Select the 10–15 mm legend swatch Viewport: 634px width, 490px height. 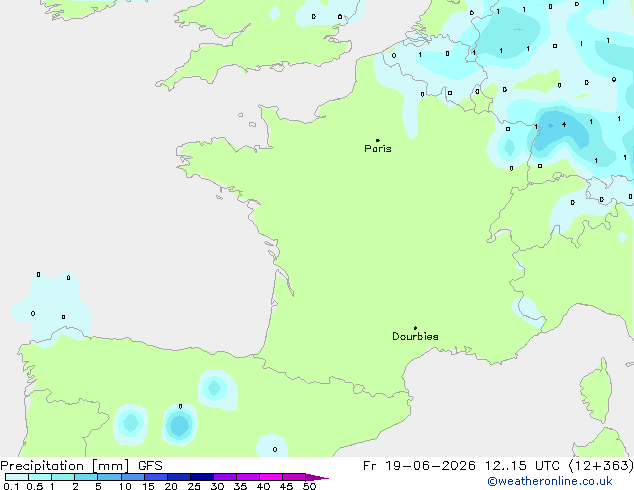pos(132,477)
